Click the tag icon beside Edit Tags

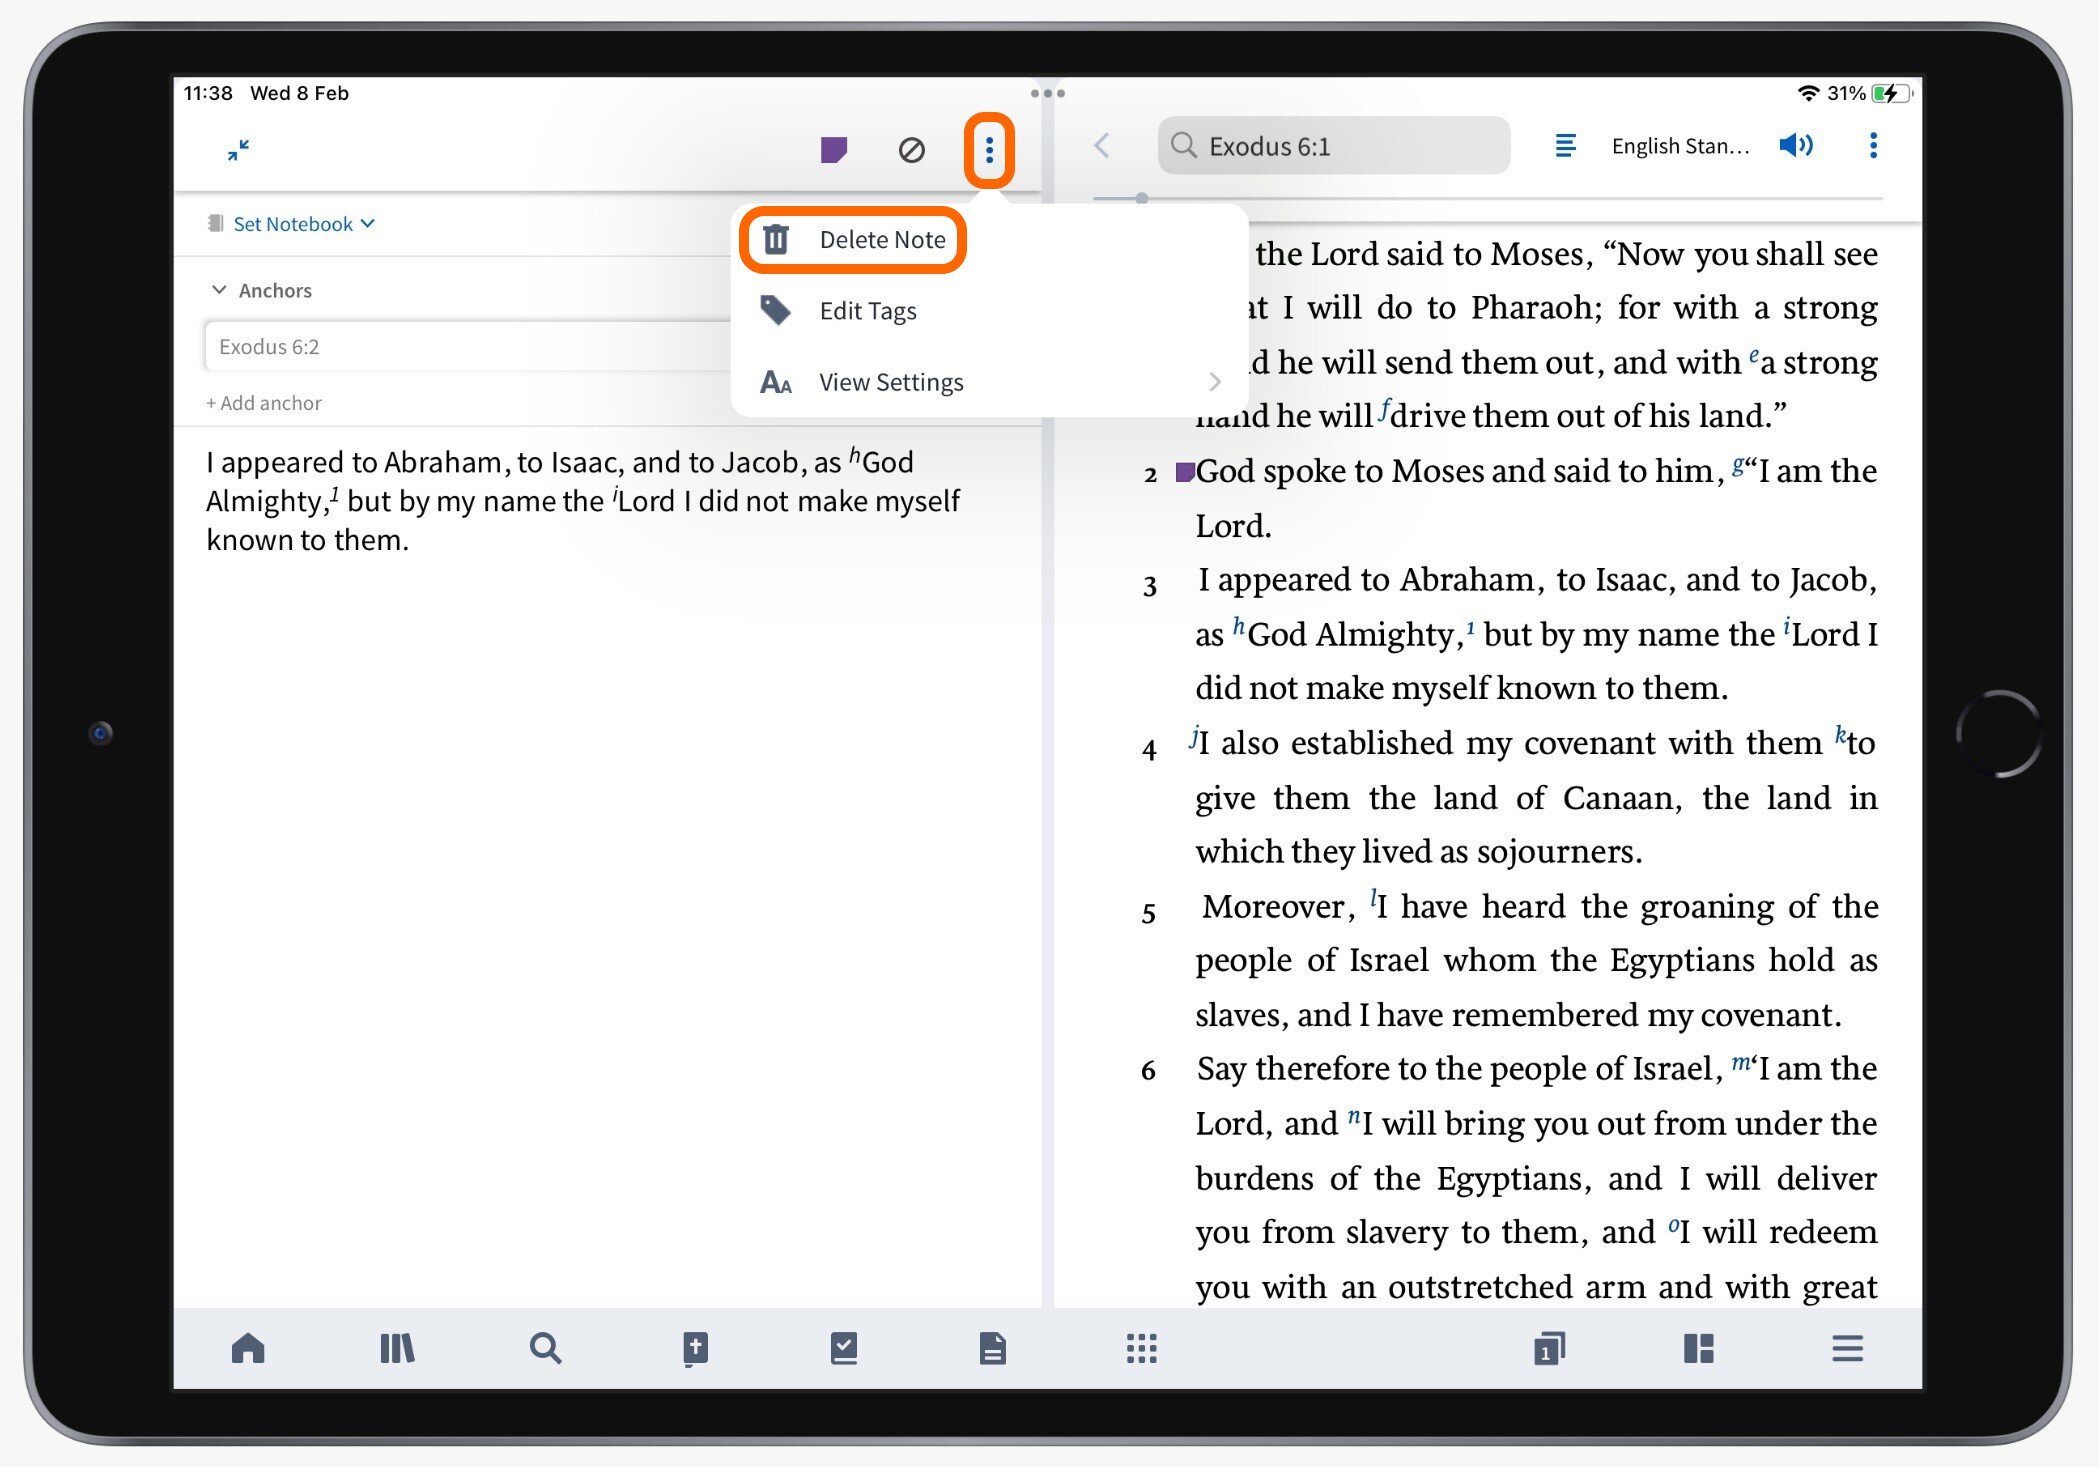775,310
